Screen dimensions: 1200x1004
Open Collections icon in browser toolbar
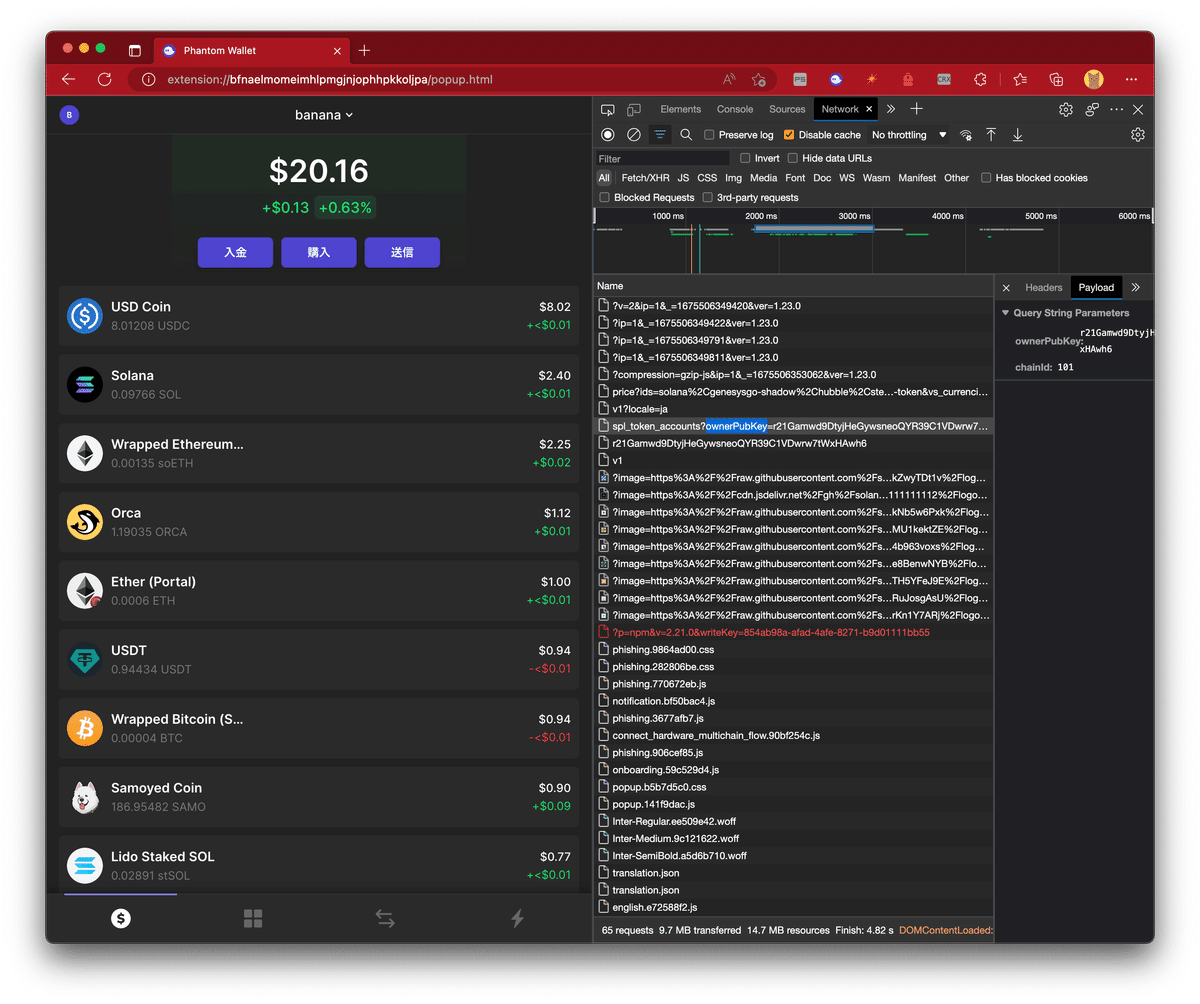(1056, 79)
